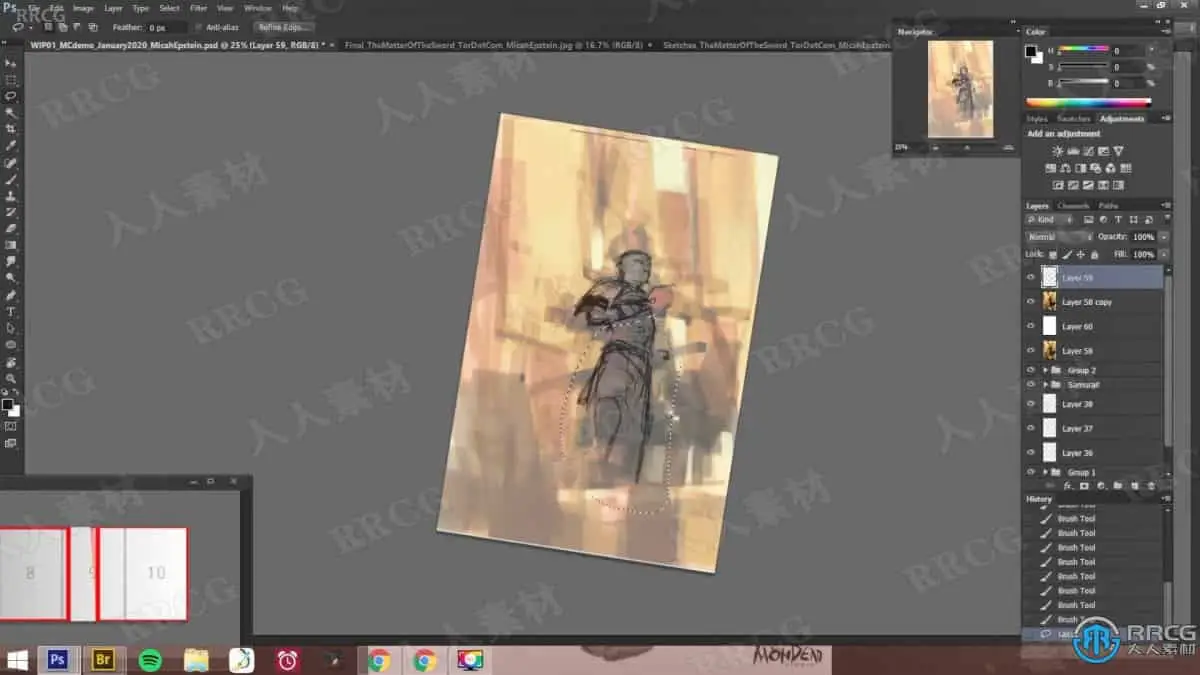Click the Navigator preview thumbnail
This screenshot has width=1200, height=675.
(x=960, y=89)
